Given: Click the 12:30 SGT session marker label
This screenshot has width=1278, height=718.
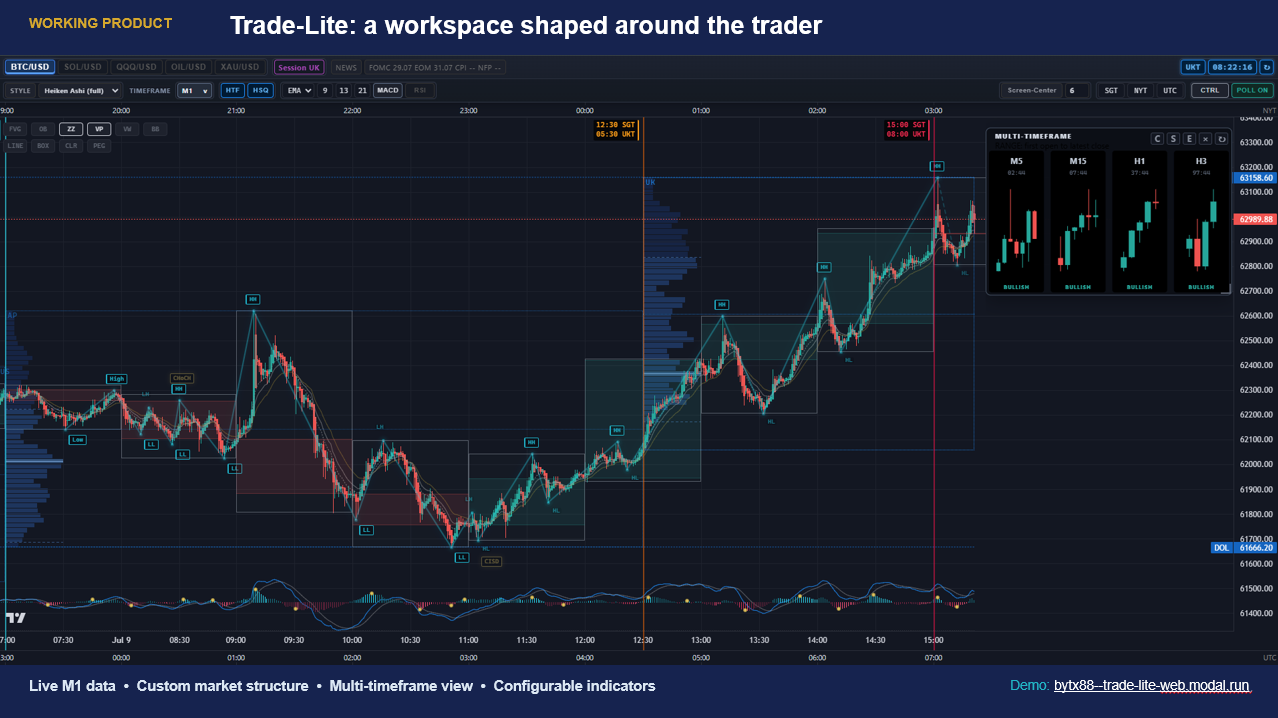Looking at the screenshot, I should pos(615,129).
